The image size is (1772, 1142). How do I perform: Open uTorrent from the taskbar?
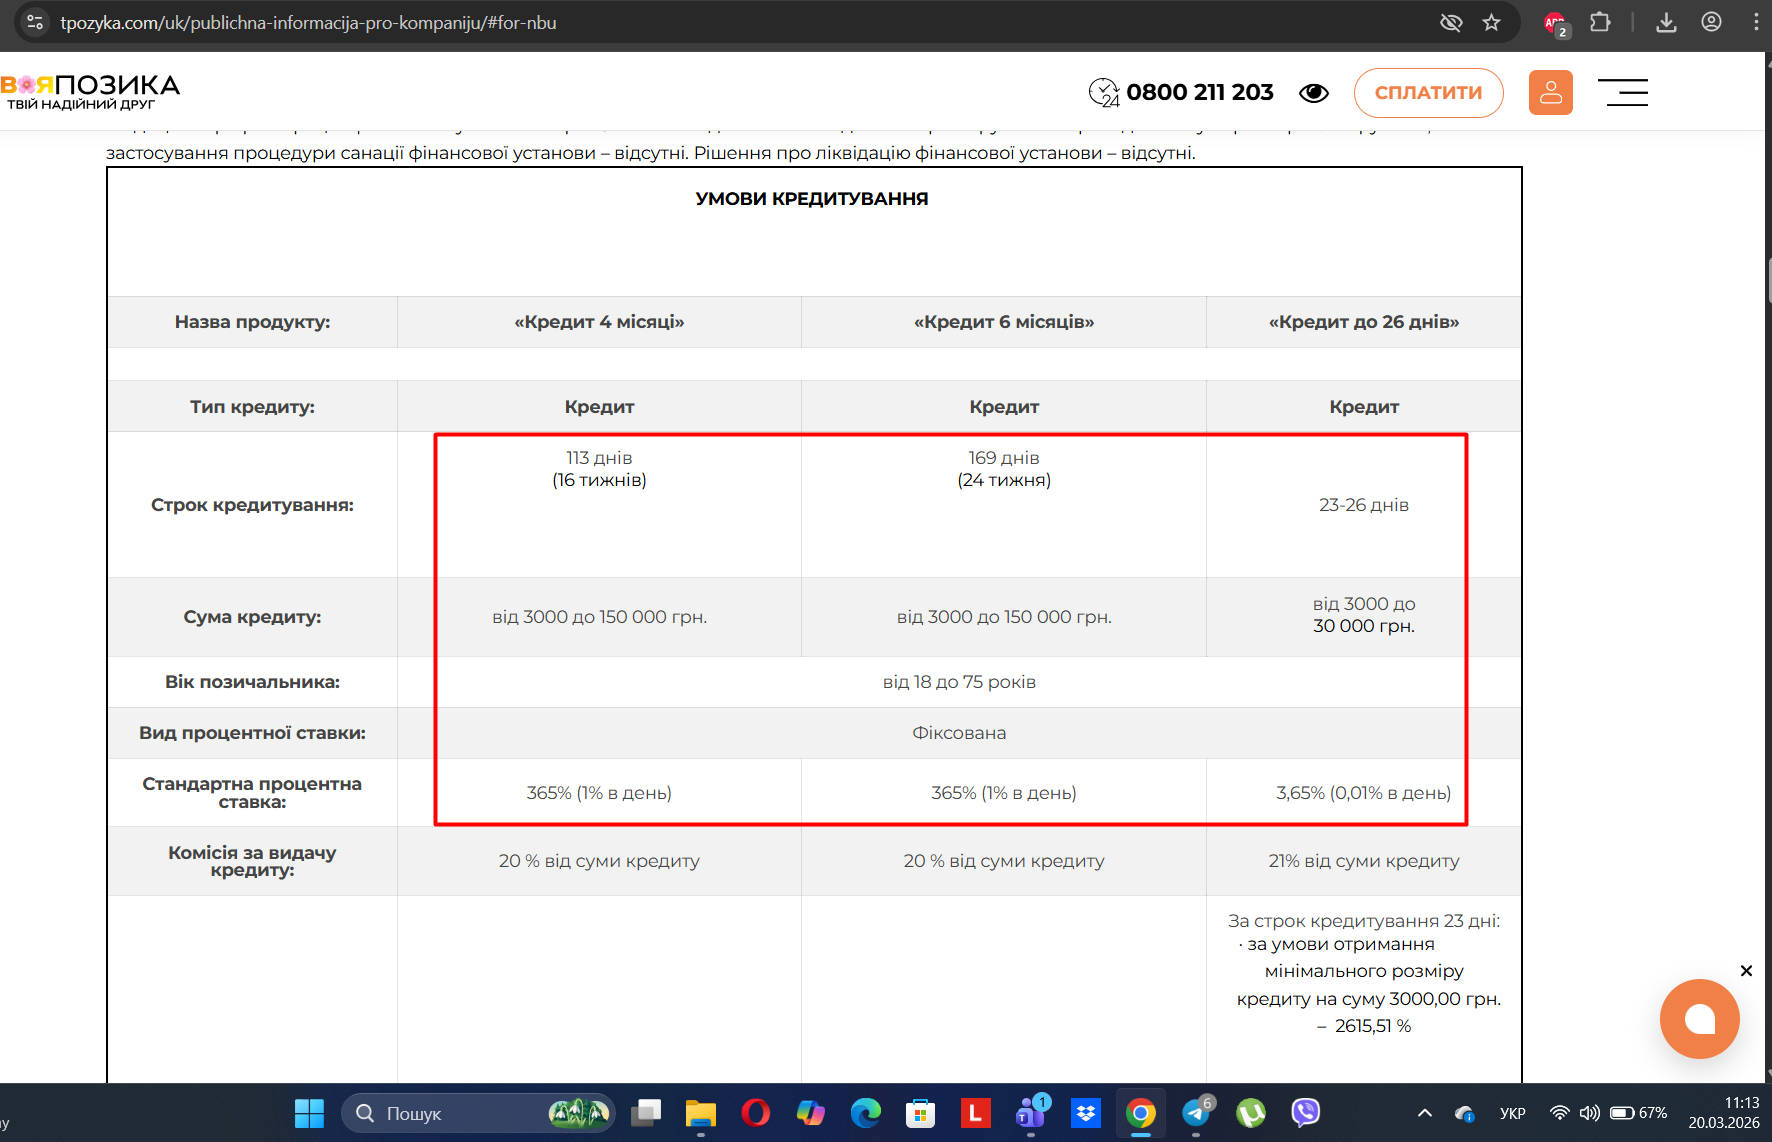pos(1250,1113)
